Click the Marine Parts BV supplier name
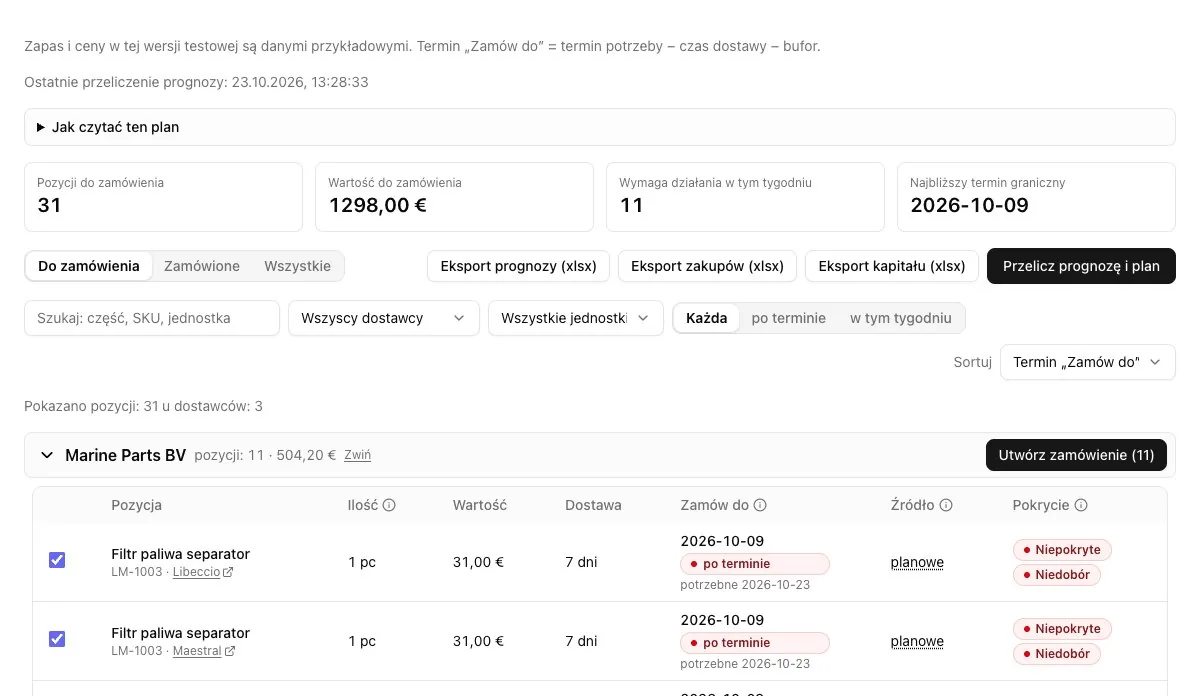Viewport: 1200px width, 696px height. (126, 455)
